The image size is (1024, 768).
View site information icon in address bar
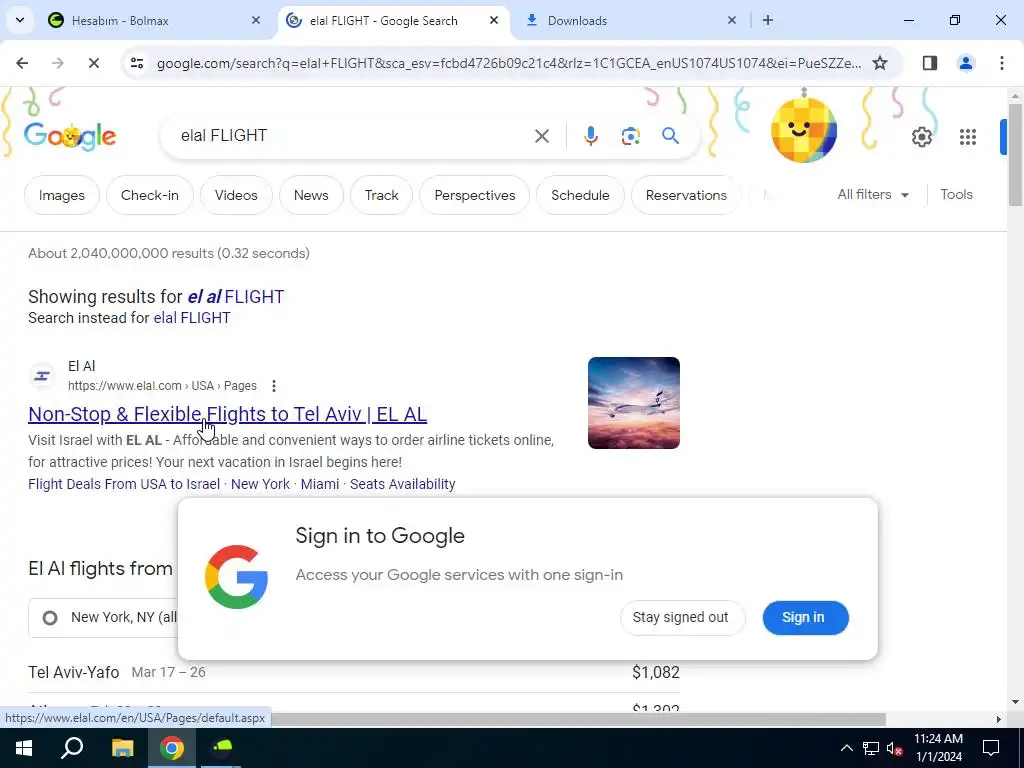(136, 63)
